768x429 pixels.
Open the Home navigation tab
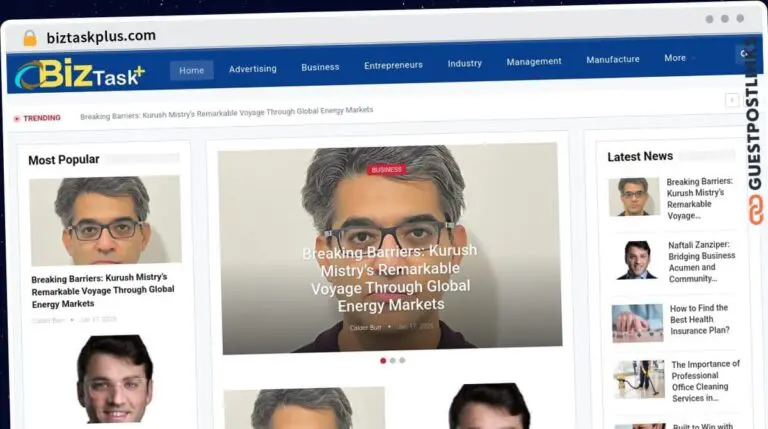(191, 70)
